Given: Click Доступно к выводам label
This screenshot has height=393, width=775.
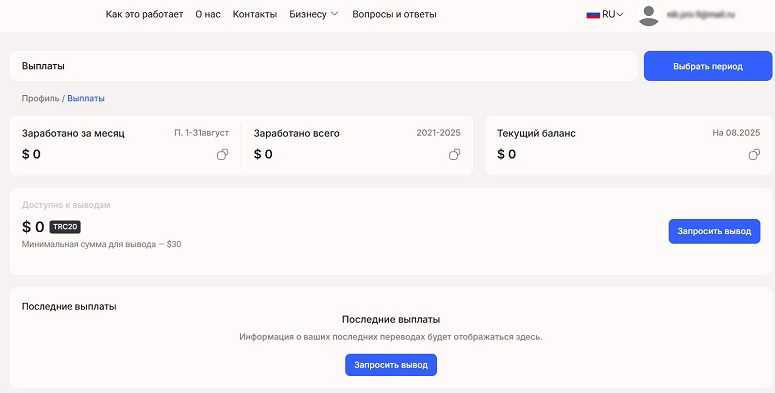Looking at the screenshot, I should (x=66, y=205).
